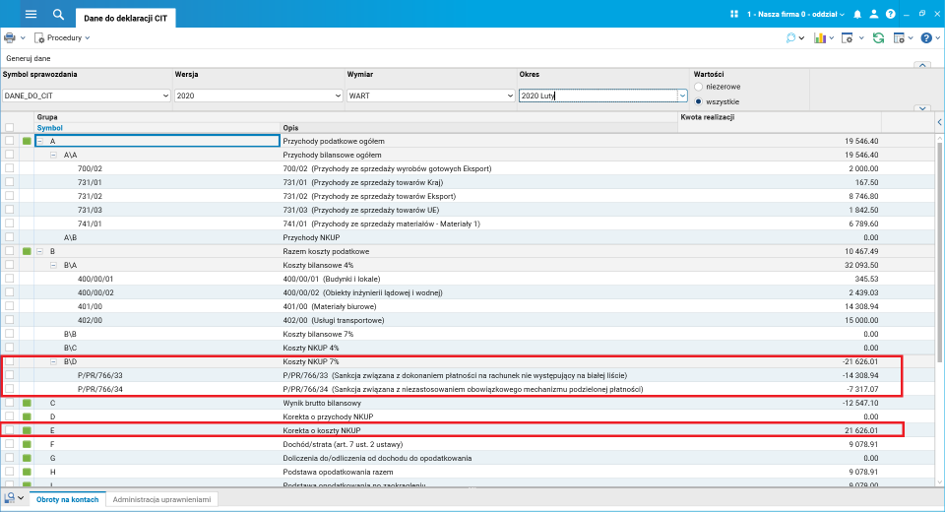Tick checkbox for row 700/02

click(9, 169)
